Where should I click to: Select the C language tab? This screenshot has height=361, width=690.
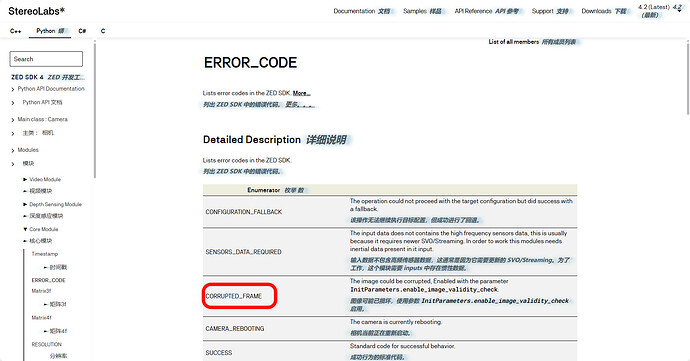[x=103, y=31]
